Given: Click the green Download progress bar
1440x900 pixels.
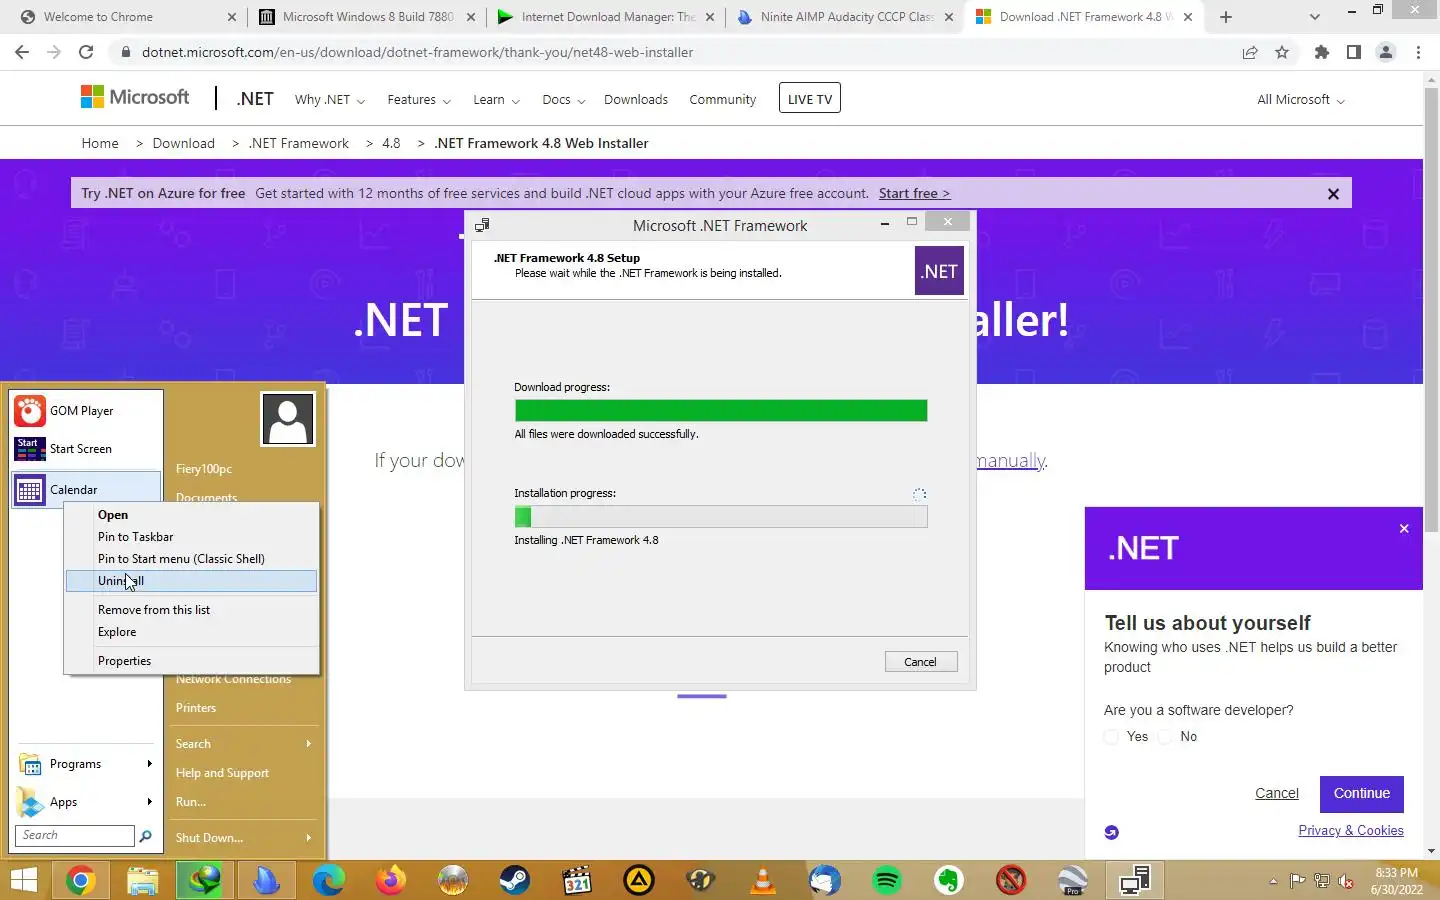Looking at the screenshot, I should pyautogui.click(x=720, y=410).
